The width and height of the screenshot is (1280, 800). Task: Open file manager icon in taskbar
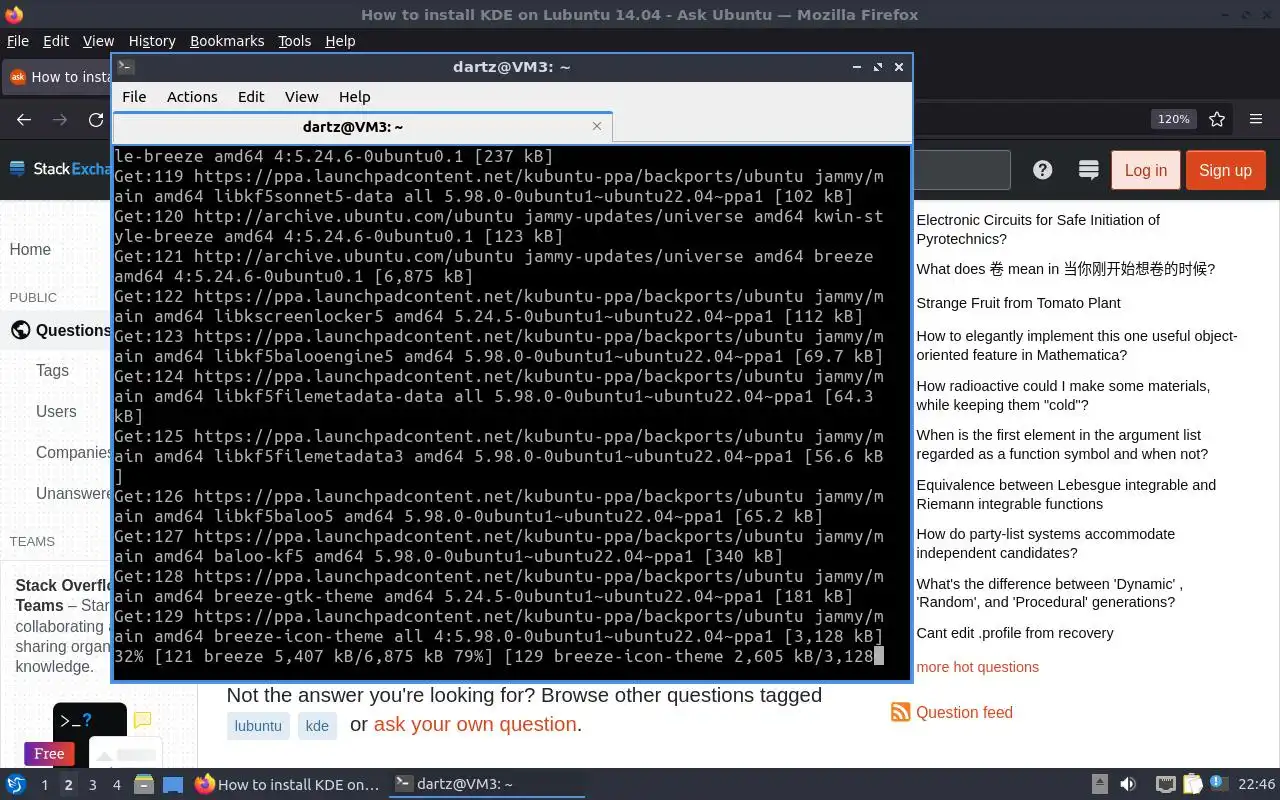click(x=144, y=785)
